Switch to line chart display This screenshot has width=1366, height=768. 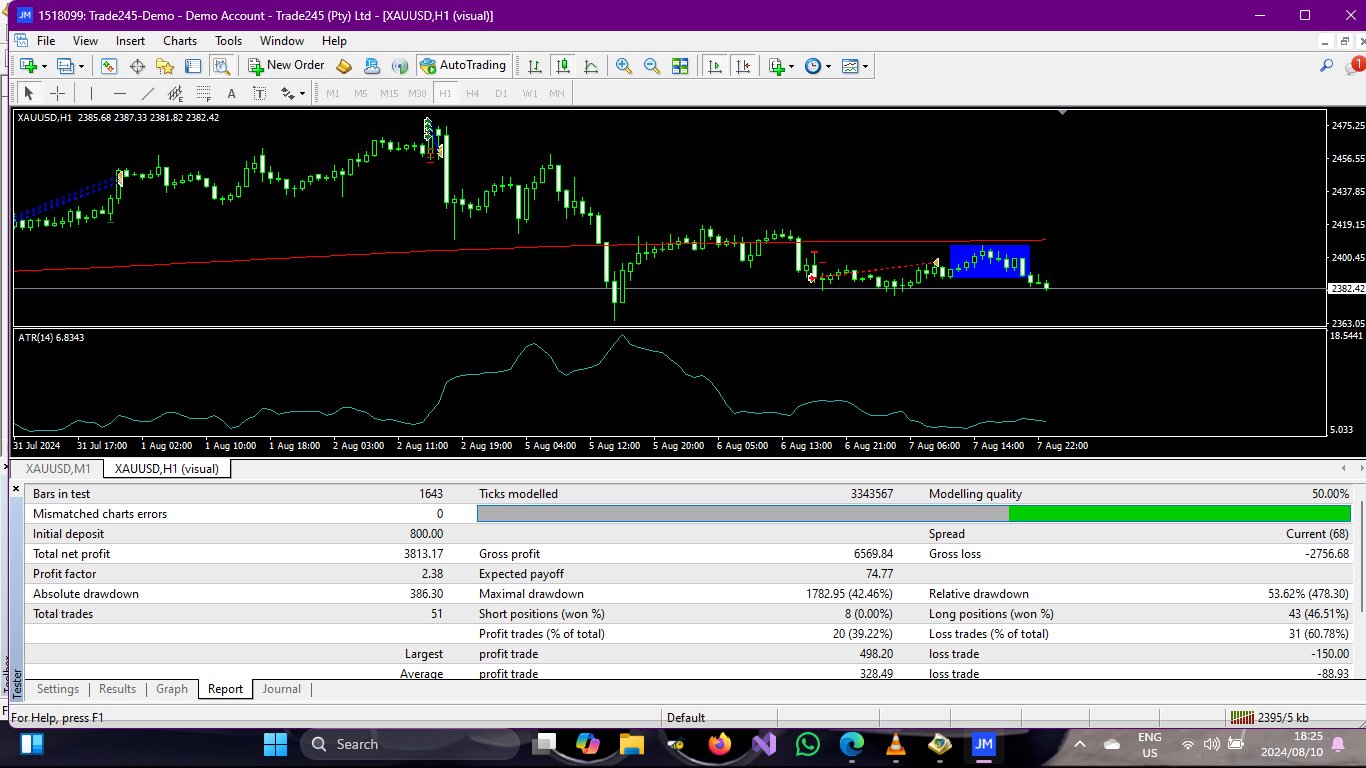591,66
